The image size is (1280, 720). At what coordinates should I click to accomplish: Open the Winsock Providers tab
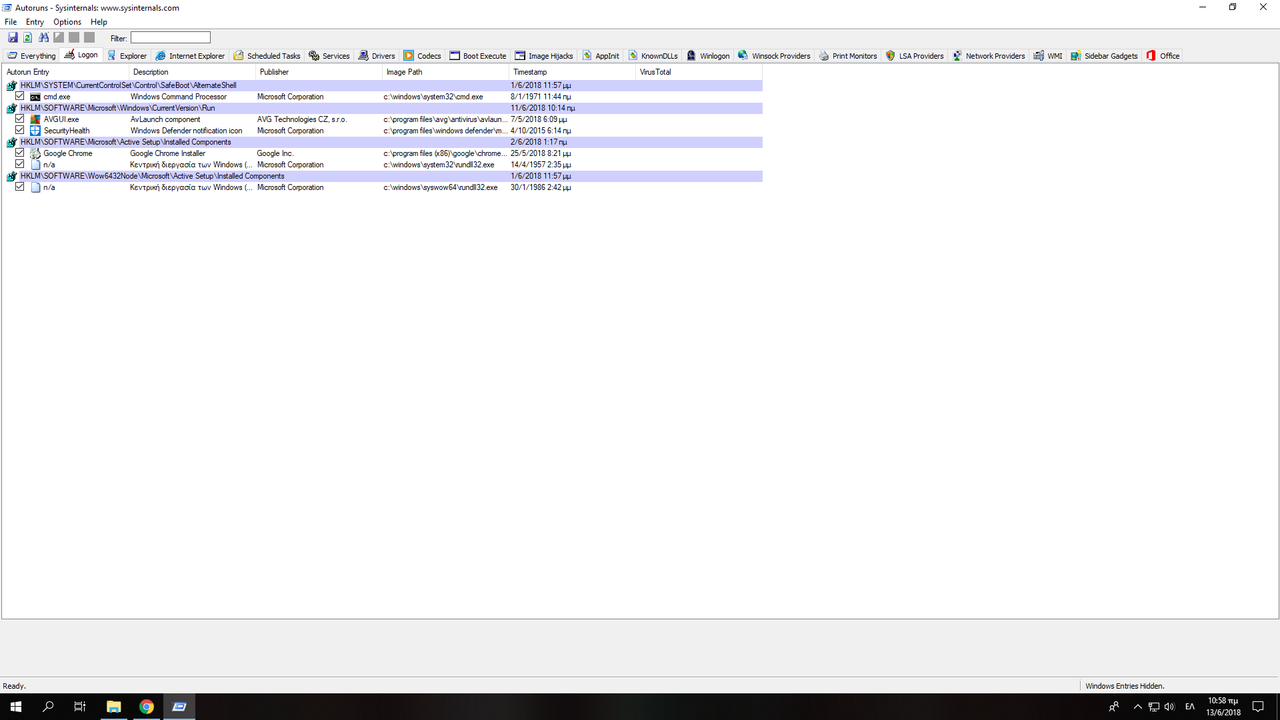tap(774, 56)
